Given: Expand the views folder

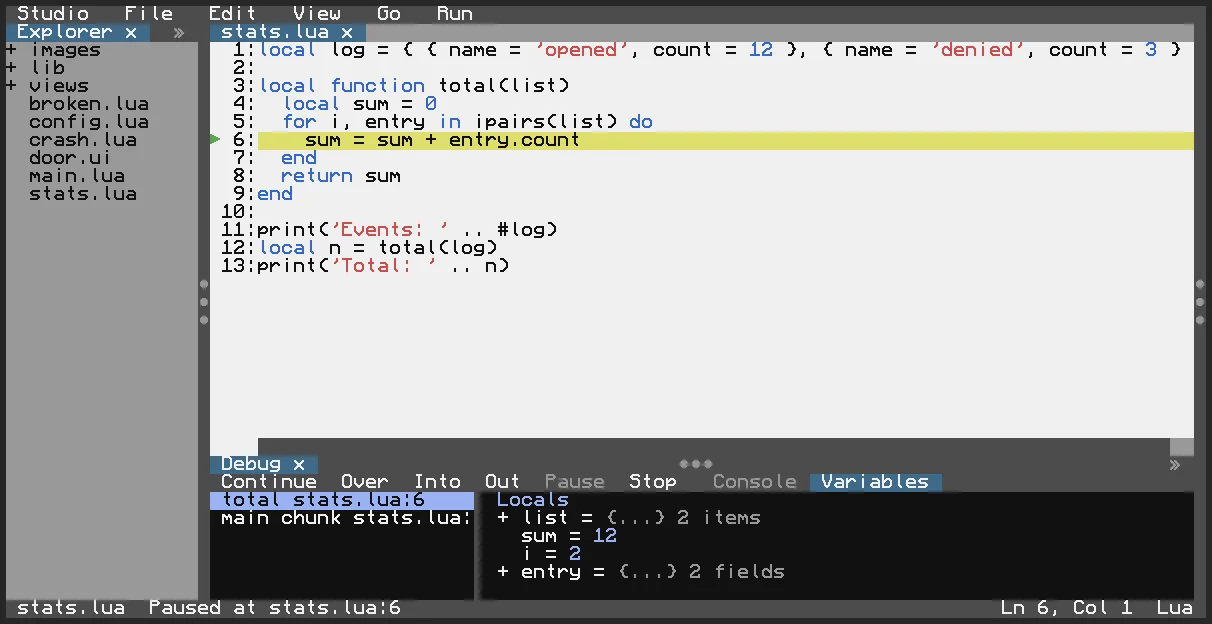Looking at the screenshot, I should [x=12, y=86].
